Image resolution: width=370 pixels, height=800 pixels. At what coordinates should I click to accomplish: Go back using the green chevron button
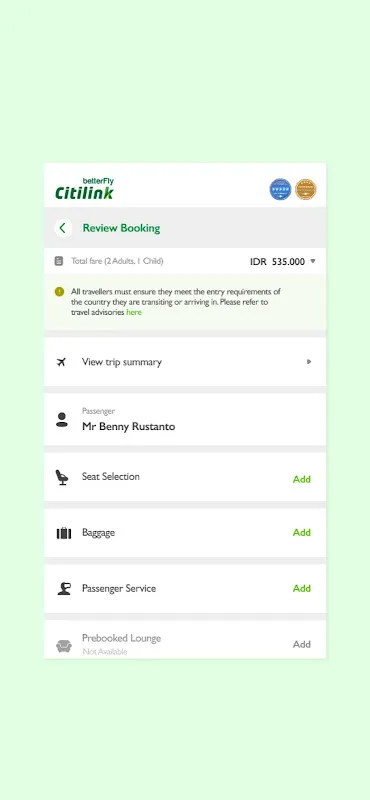(63, 228)
